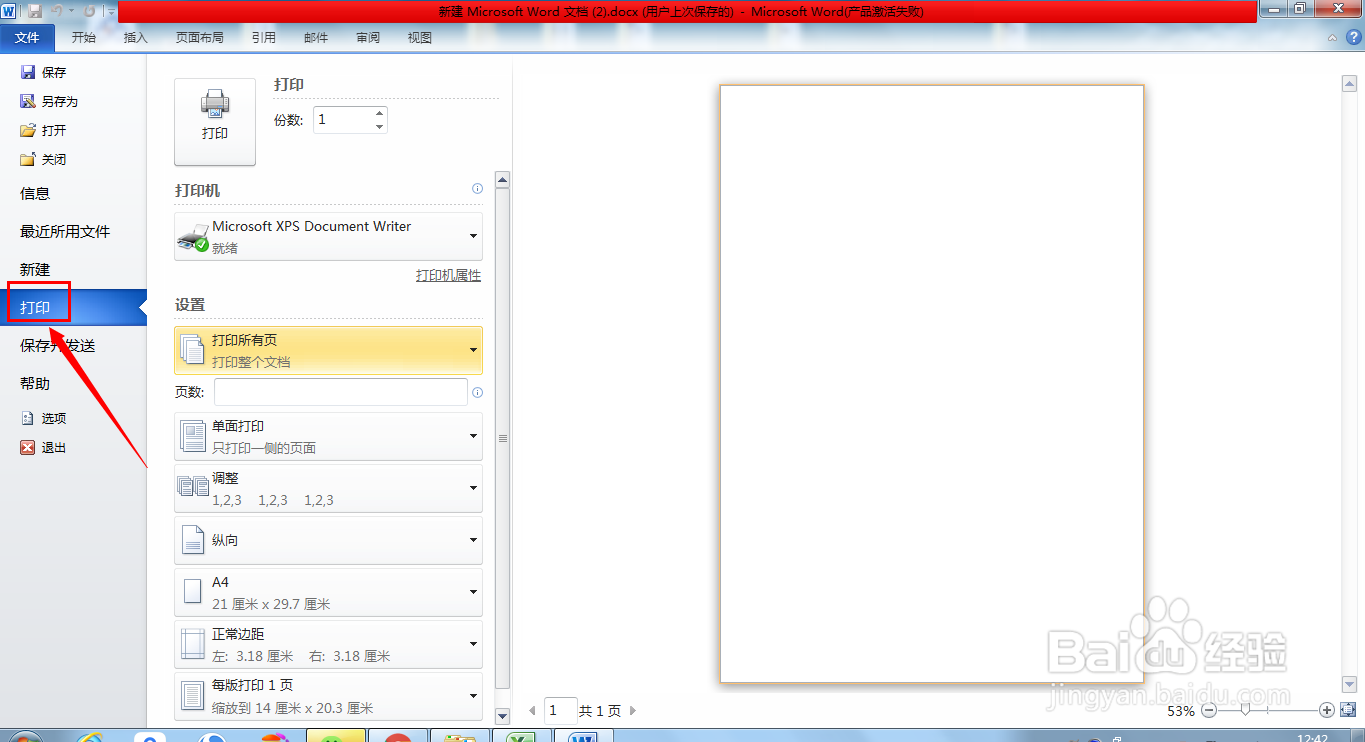The height and width of the screenshot is (742, 1365).
Task: Click the 页数 pages input field
Action: pos(341,392)
